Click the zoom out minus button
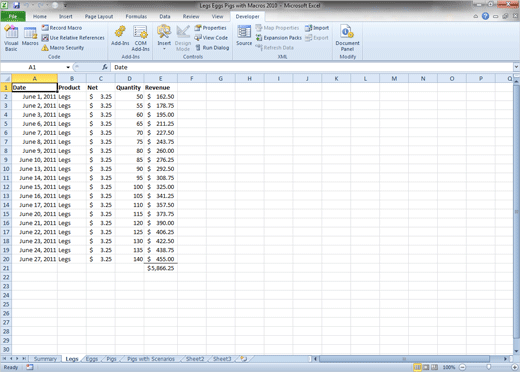520x372 pixels. point(462,367)
